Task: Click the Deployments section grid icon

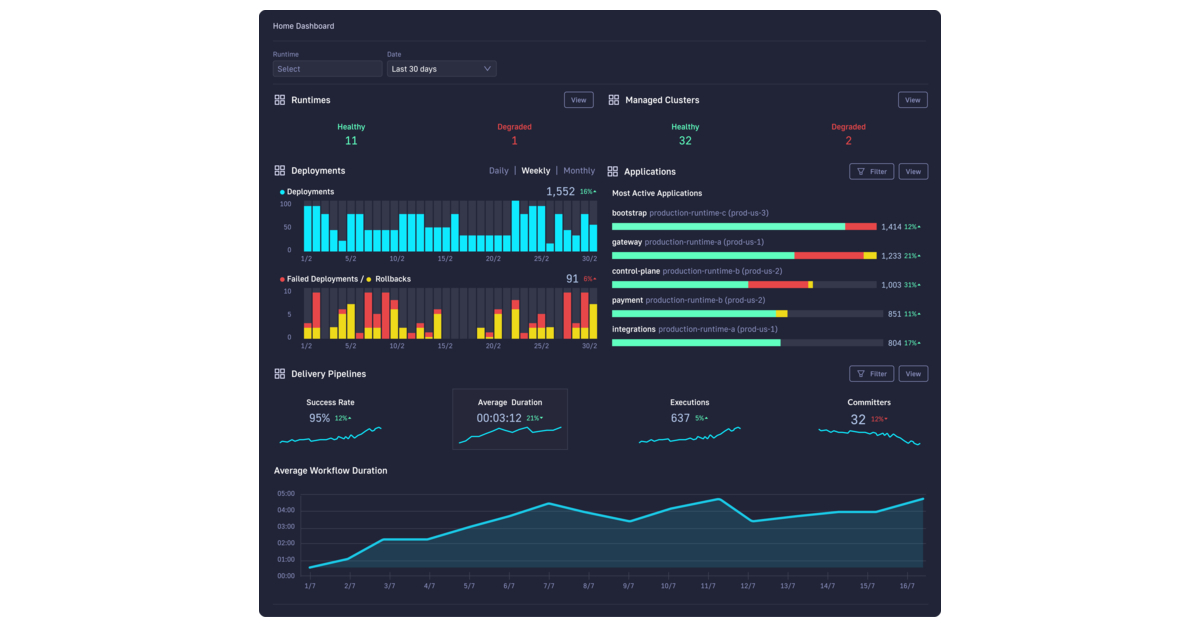Action: (280, 171)
